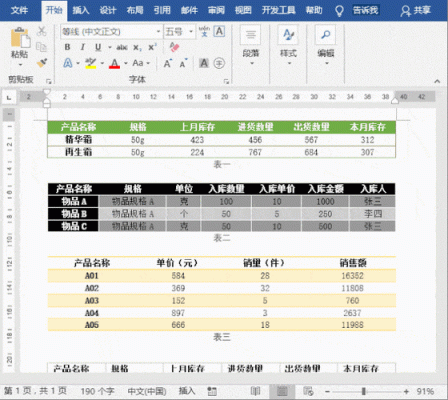Click the Enclose Characters circle icon
Viewport: 448px width, 400px height.
tap(219, 63)
